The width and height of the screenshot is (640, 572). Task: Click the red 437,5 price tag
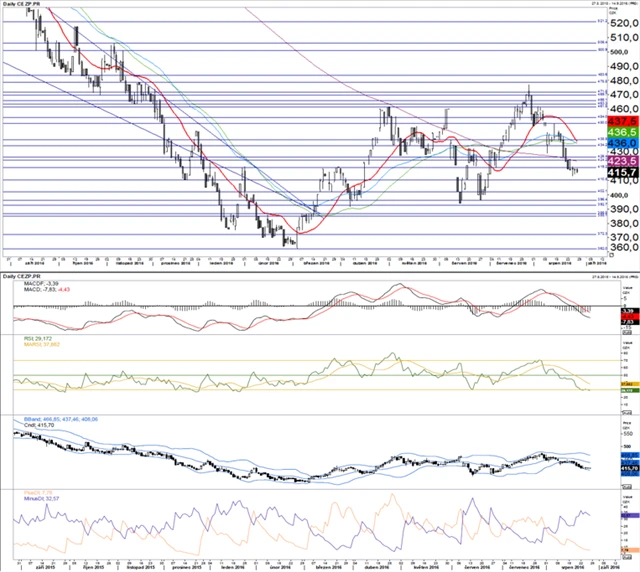(x=623, y=120)
